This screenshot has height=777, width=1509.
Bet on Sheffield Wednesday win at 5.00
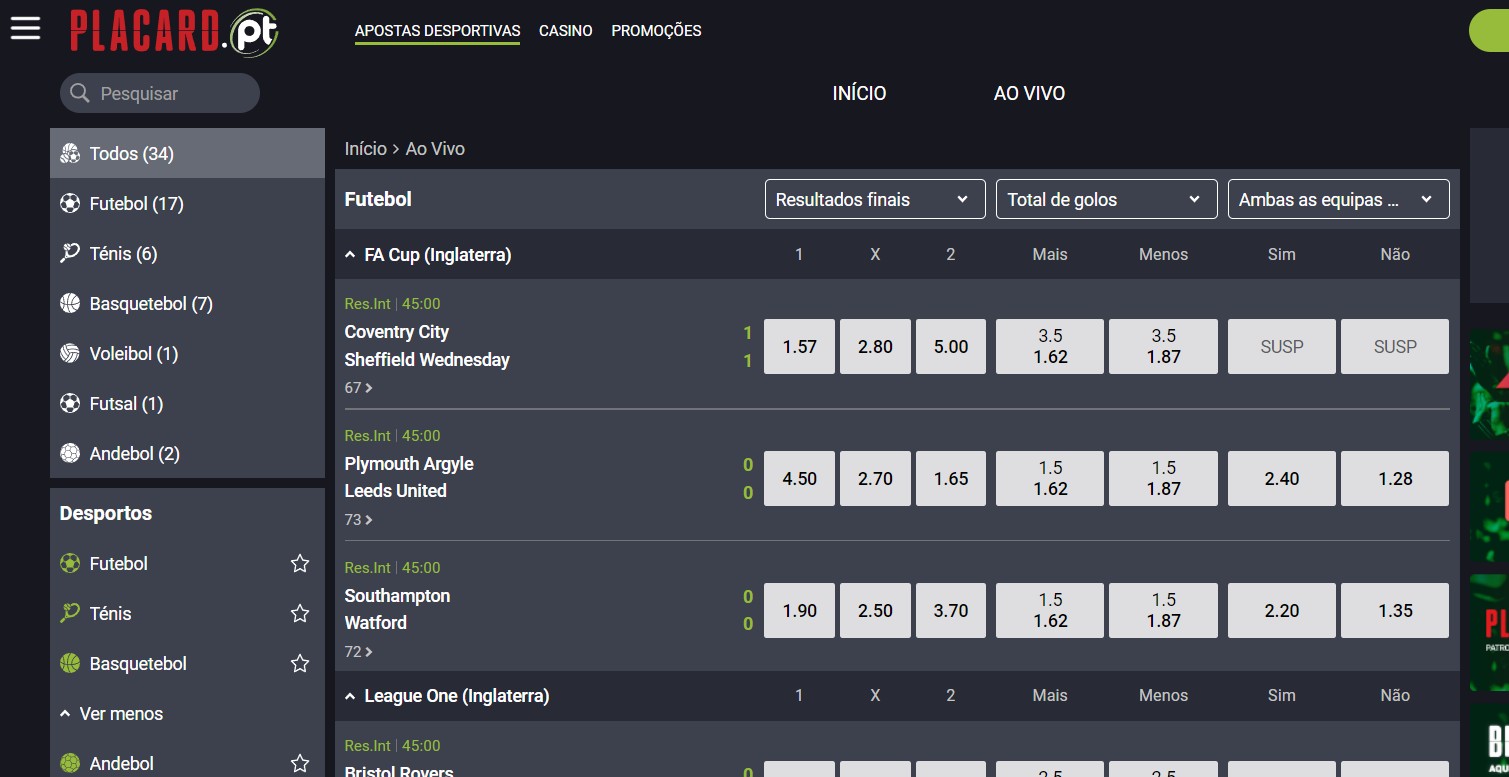coord(951,346)
